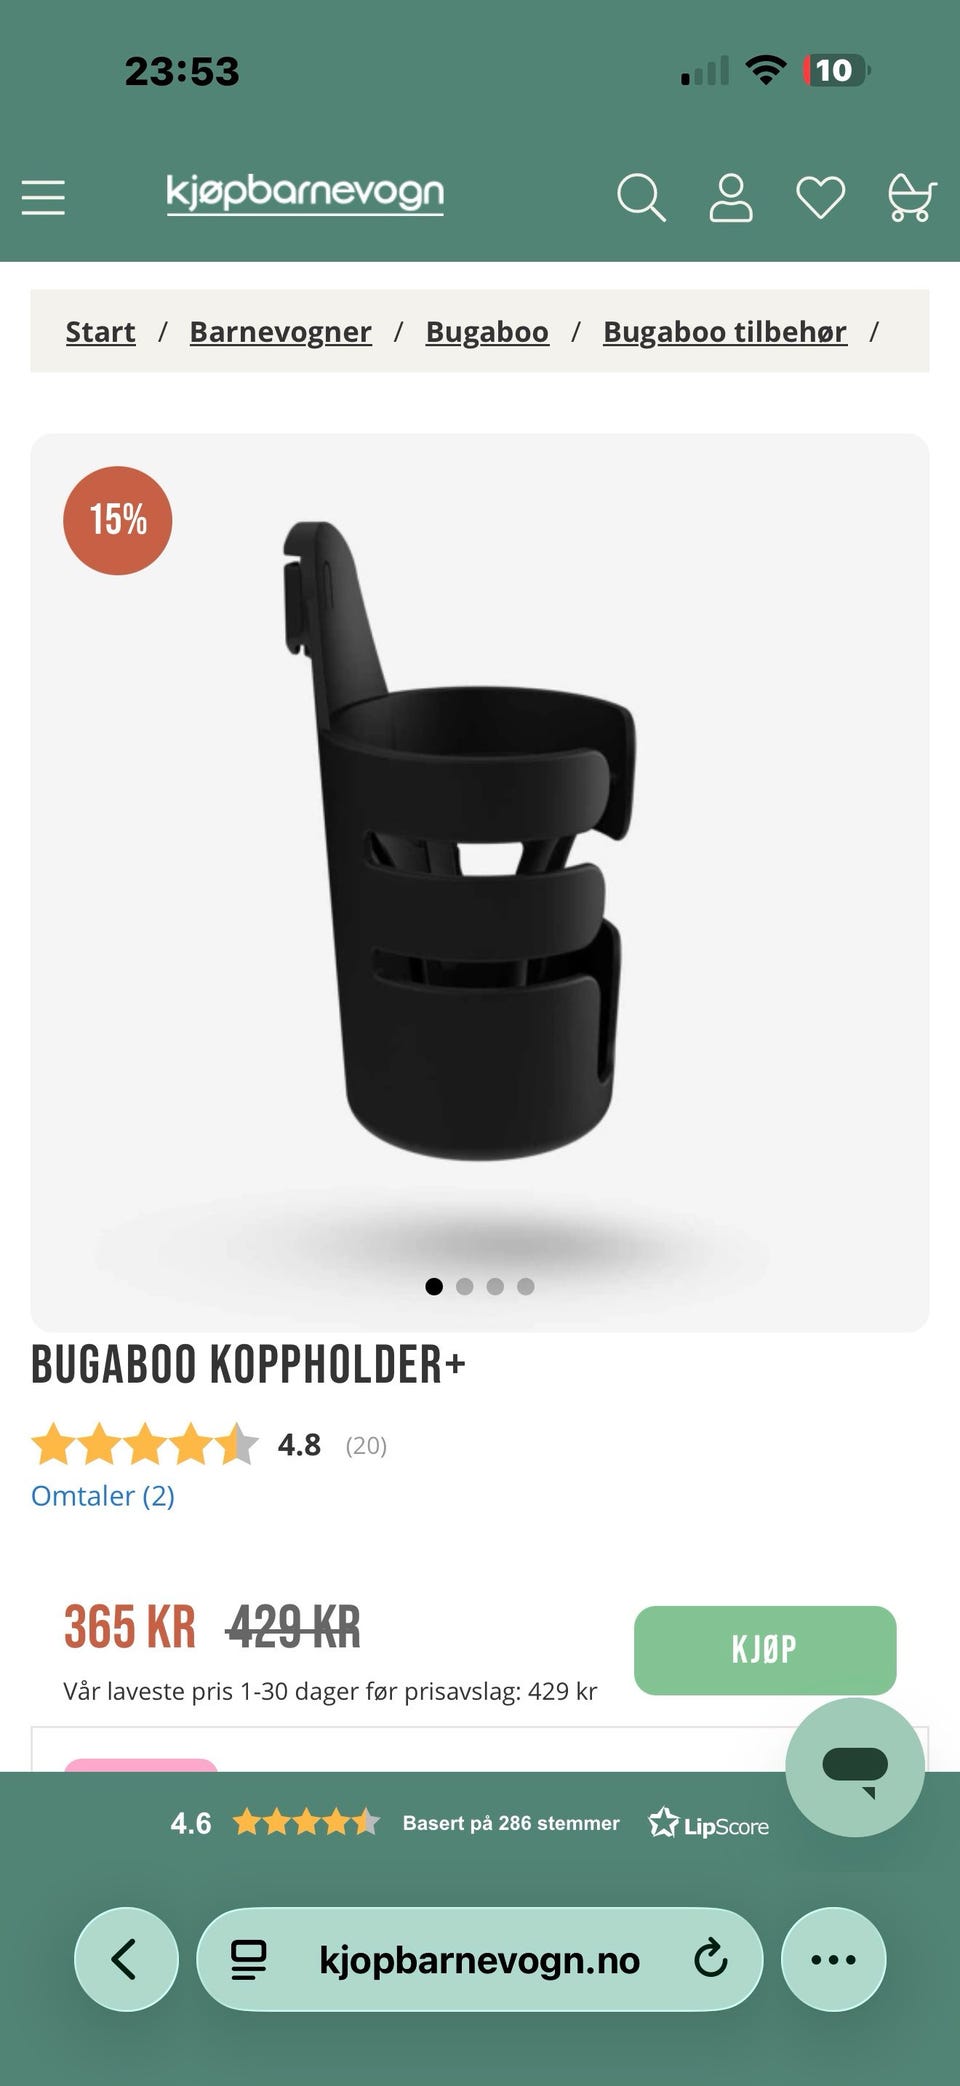Go back with browser back arrow
Screen dimensions: 960x2086
click(126, 1959)
